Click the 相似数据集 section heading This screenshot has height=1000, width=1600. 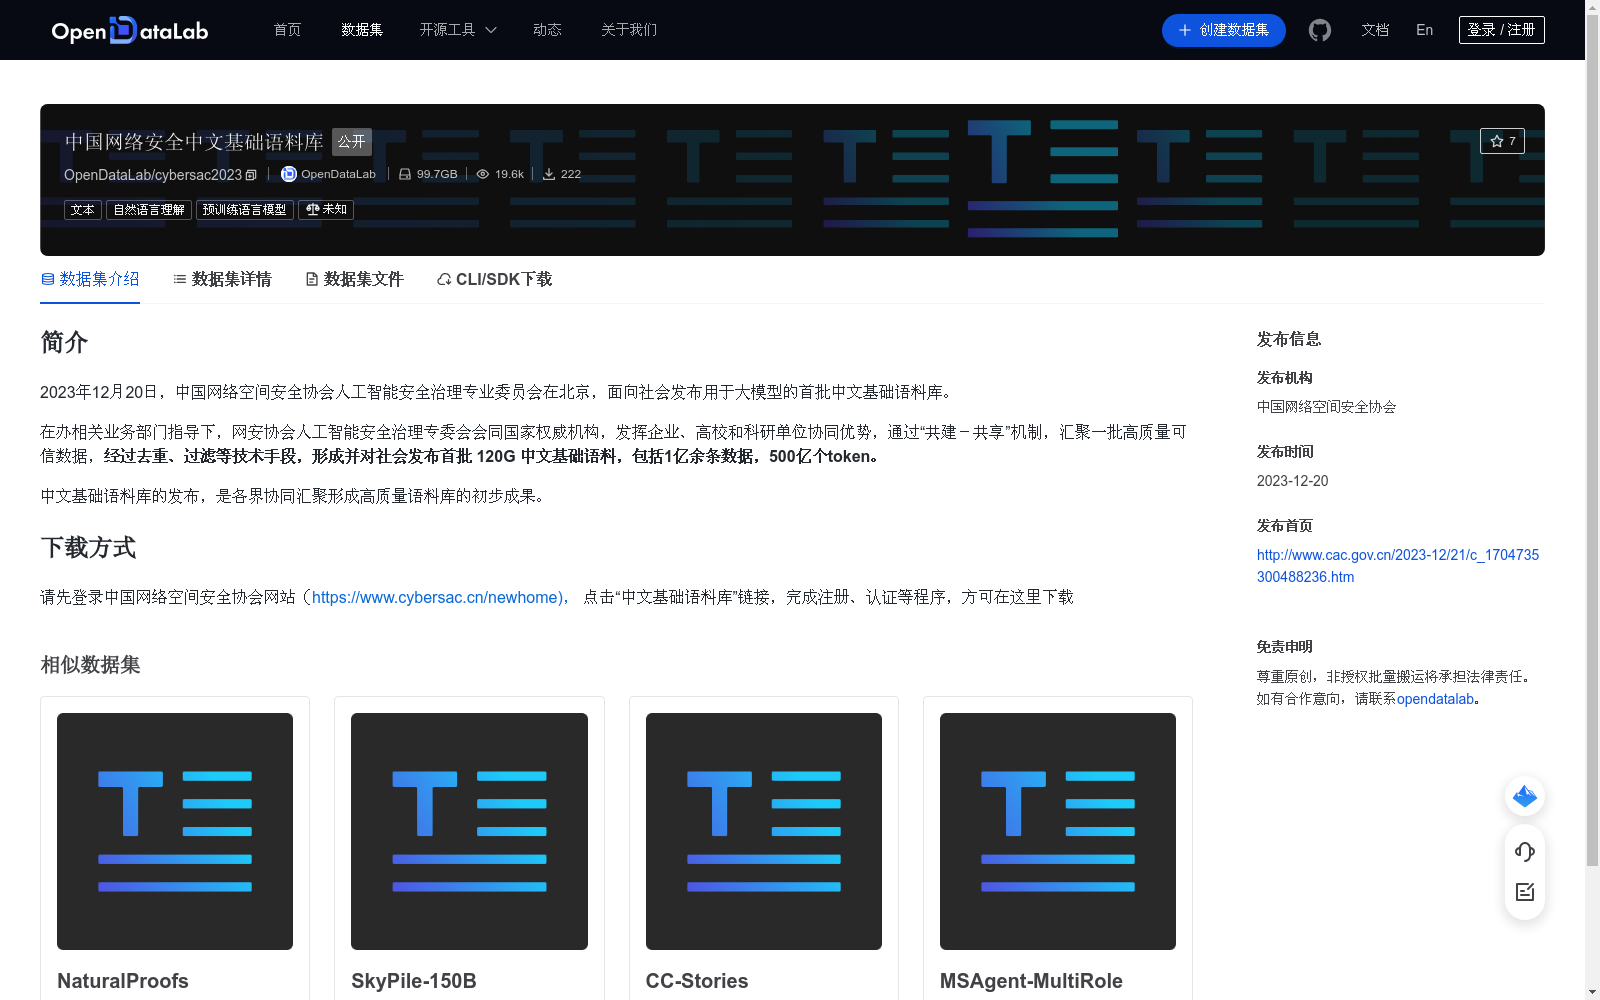90,665
